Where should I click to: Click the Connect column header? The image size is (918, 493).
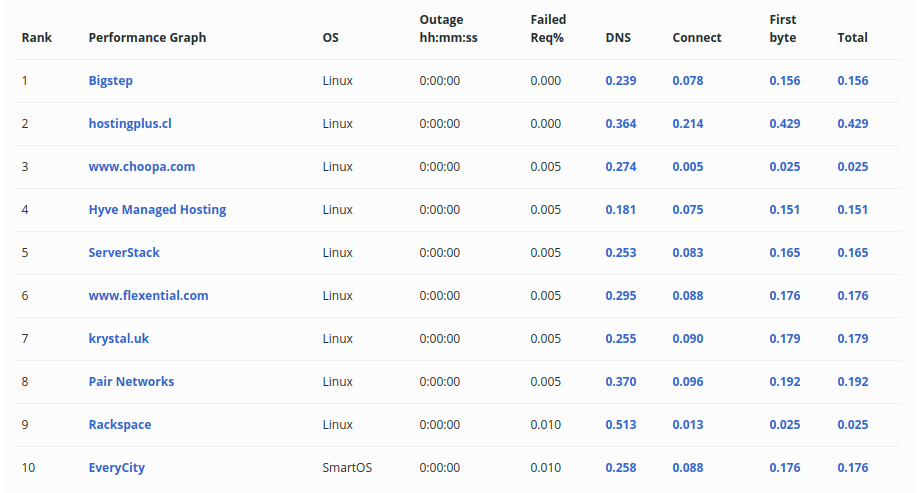click(697, 37)
